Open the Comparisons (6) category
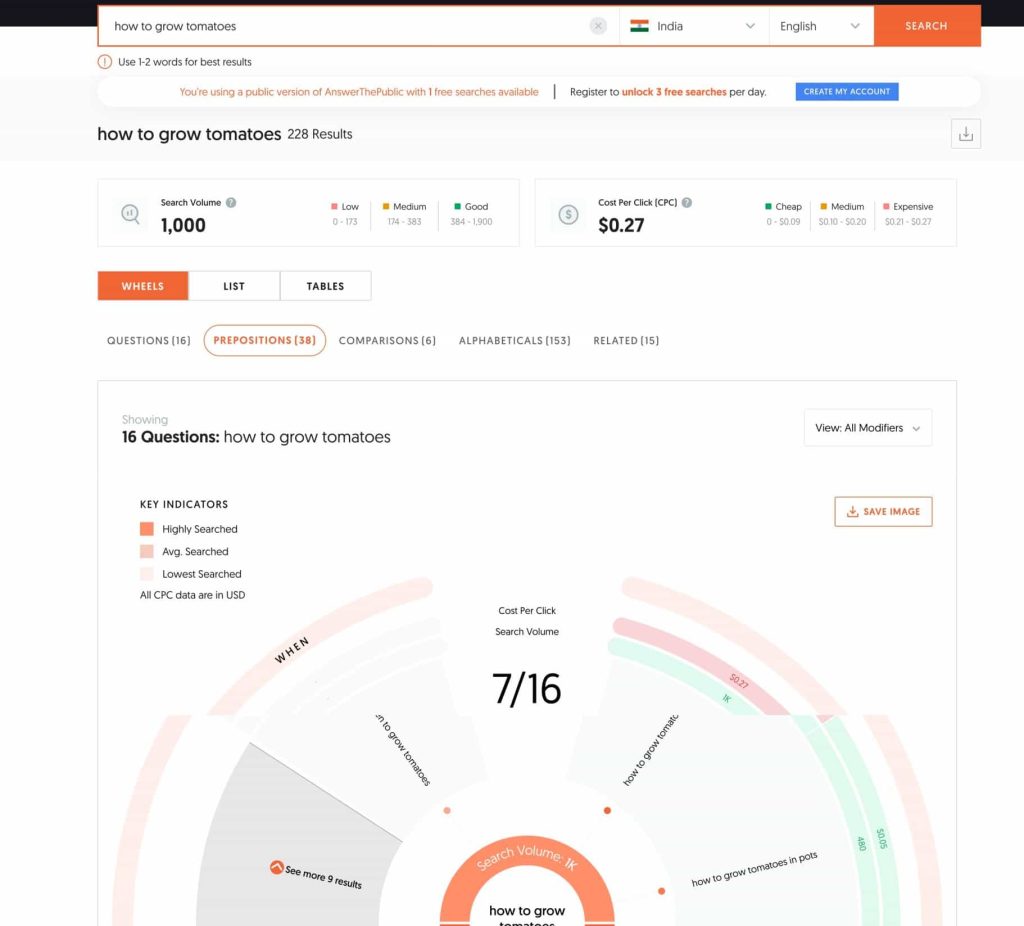Screen dimensions: 1024x926 [x=387, y=340]
